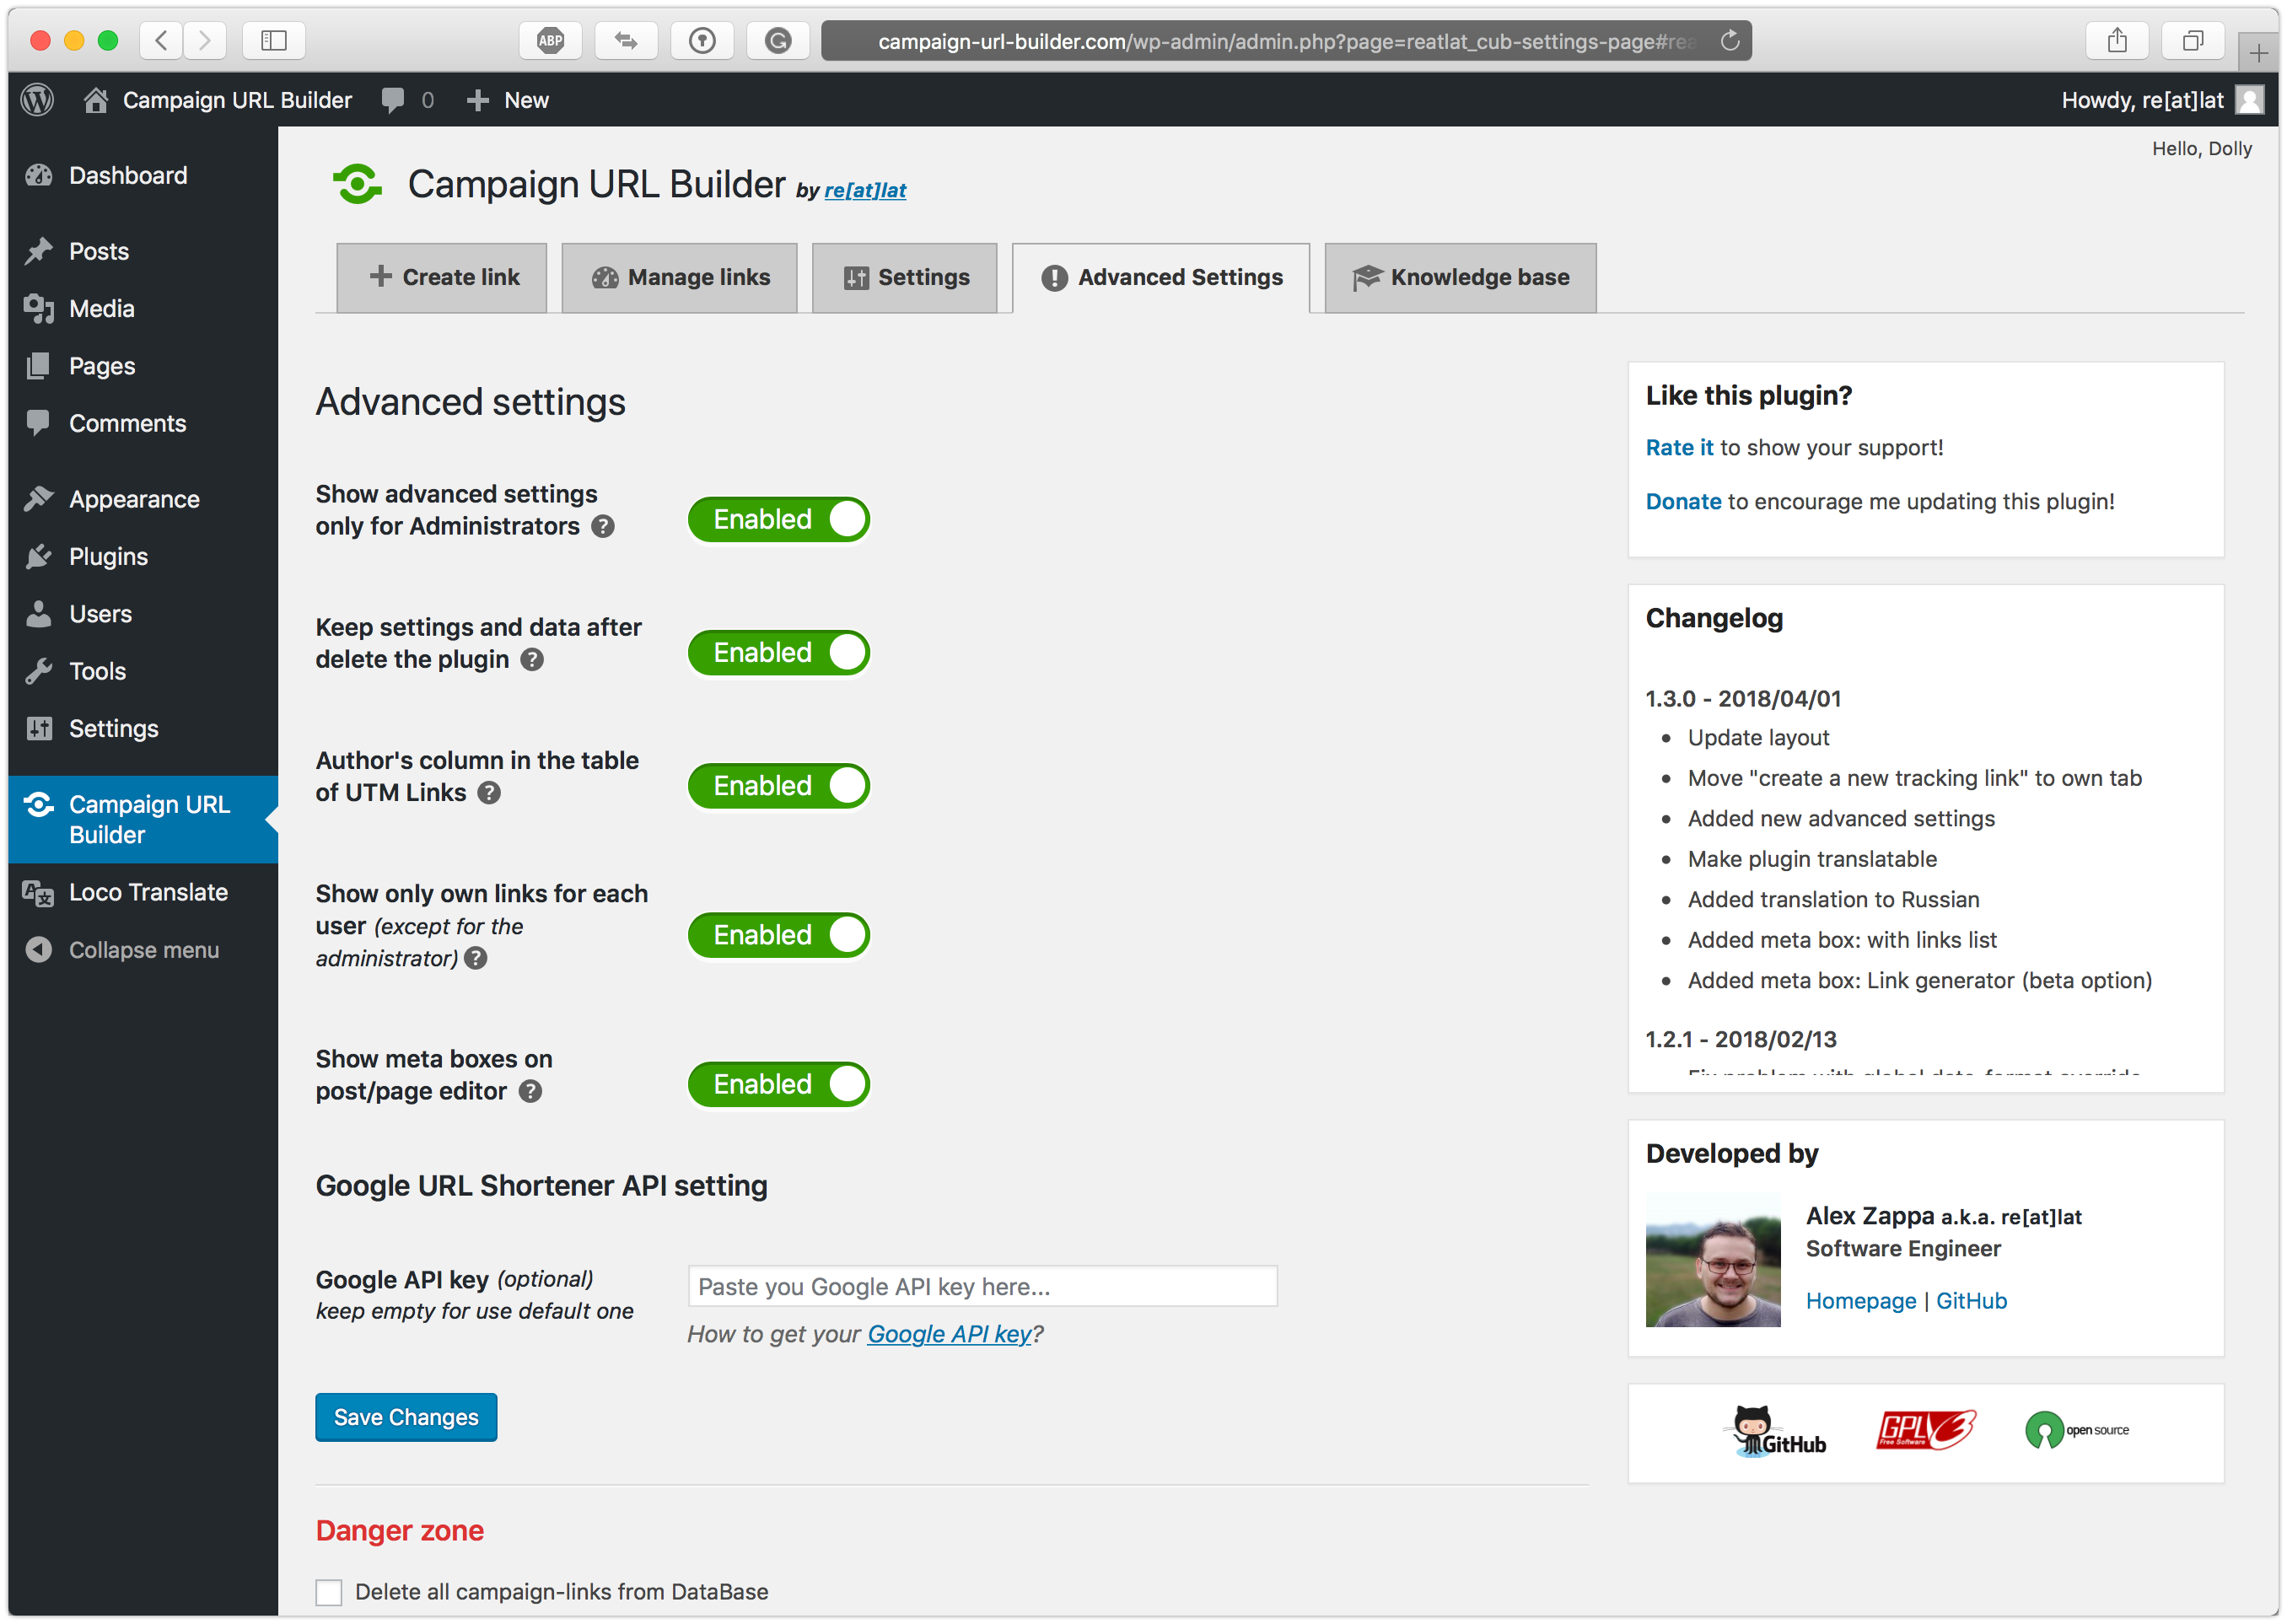The height and width of the screenshot is (1624, 2287).
Task: Click the Rate it link
Action: pos(1680,448)
